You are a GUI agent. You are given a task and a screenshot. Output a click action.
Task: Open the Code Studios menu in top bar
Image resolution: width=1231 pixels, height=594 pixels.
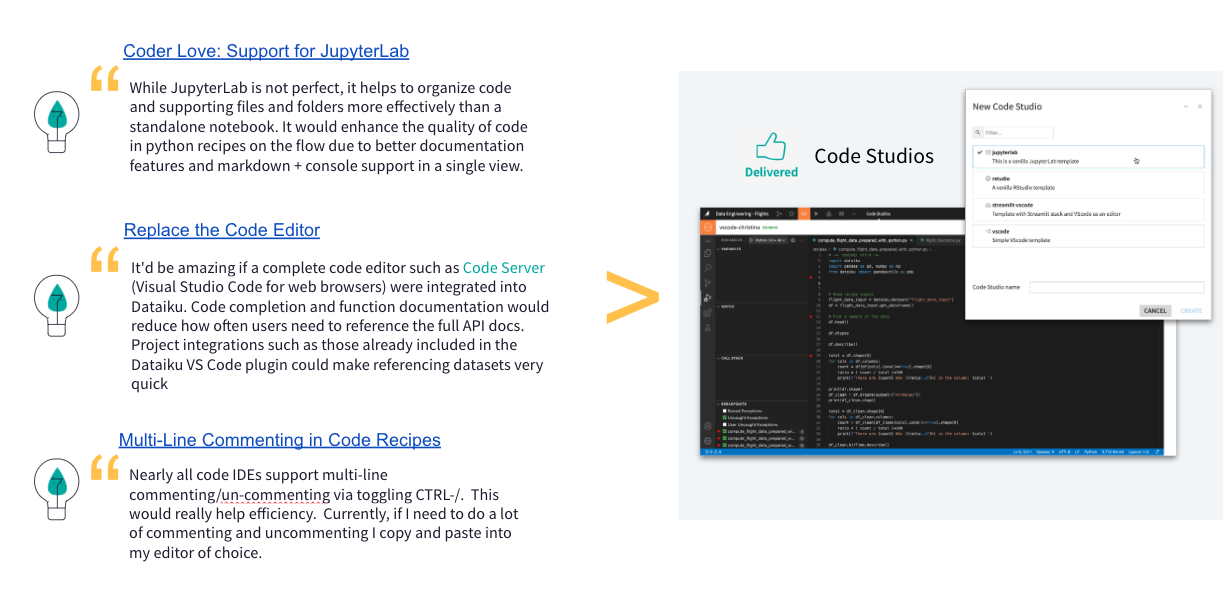pos(878,214)
